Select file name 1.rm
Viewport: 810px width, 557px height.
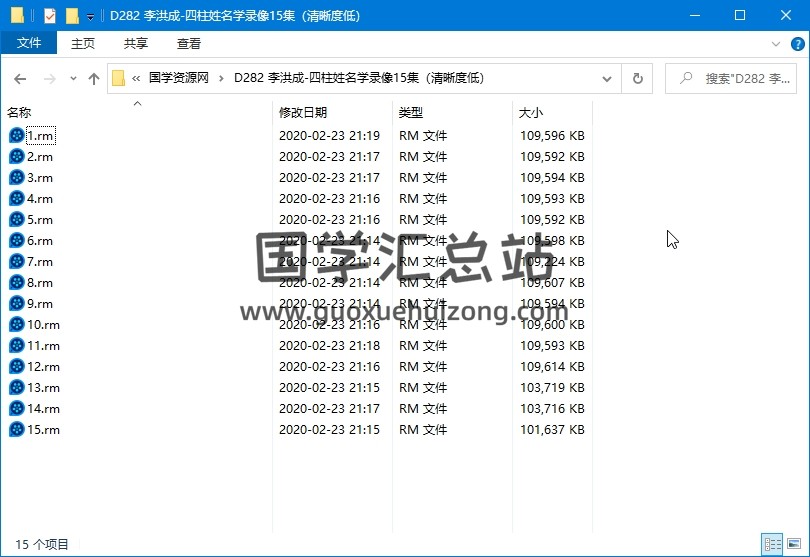40,135
